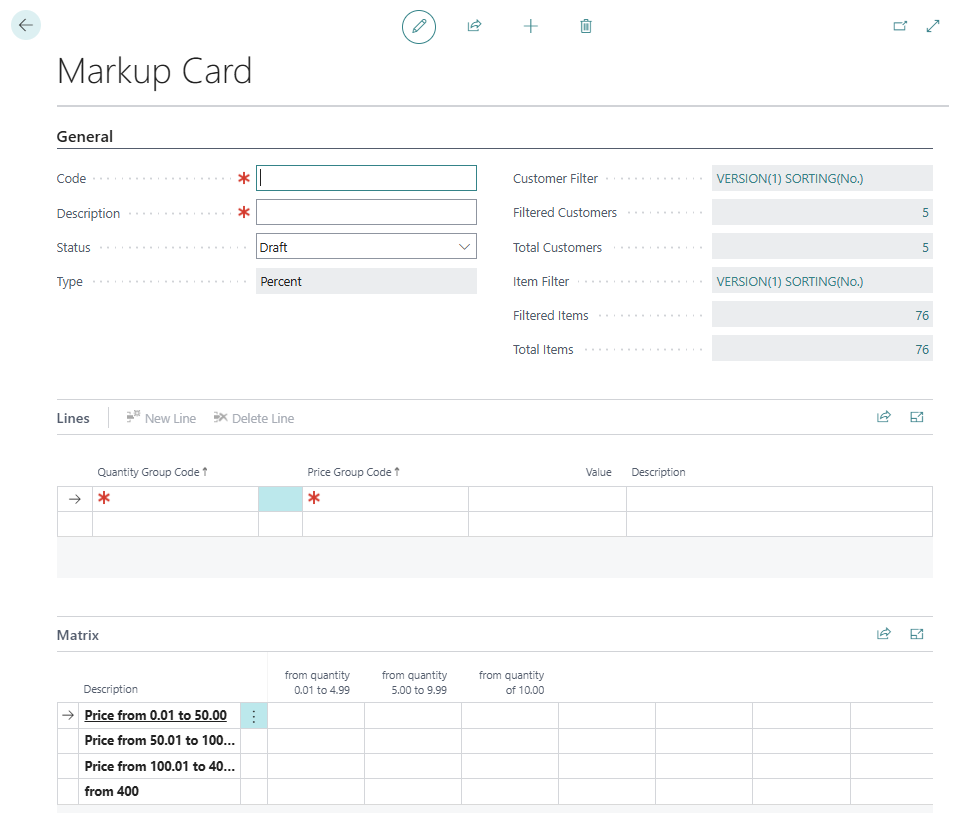975x813 pixels.
Task: Open the Status dropdown
Action: tap(366, 247)
